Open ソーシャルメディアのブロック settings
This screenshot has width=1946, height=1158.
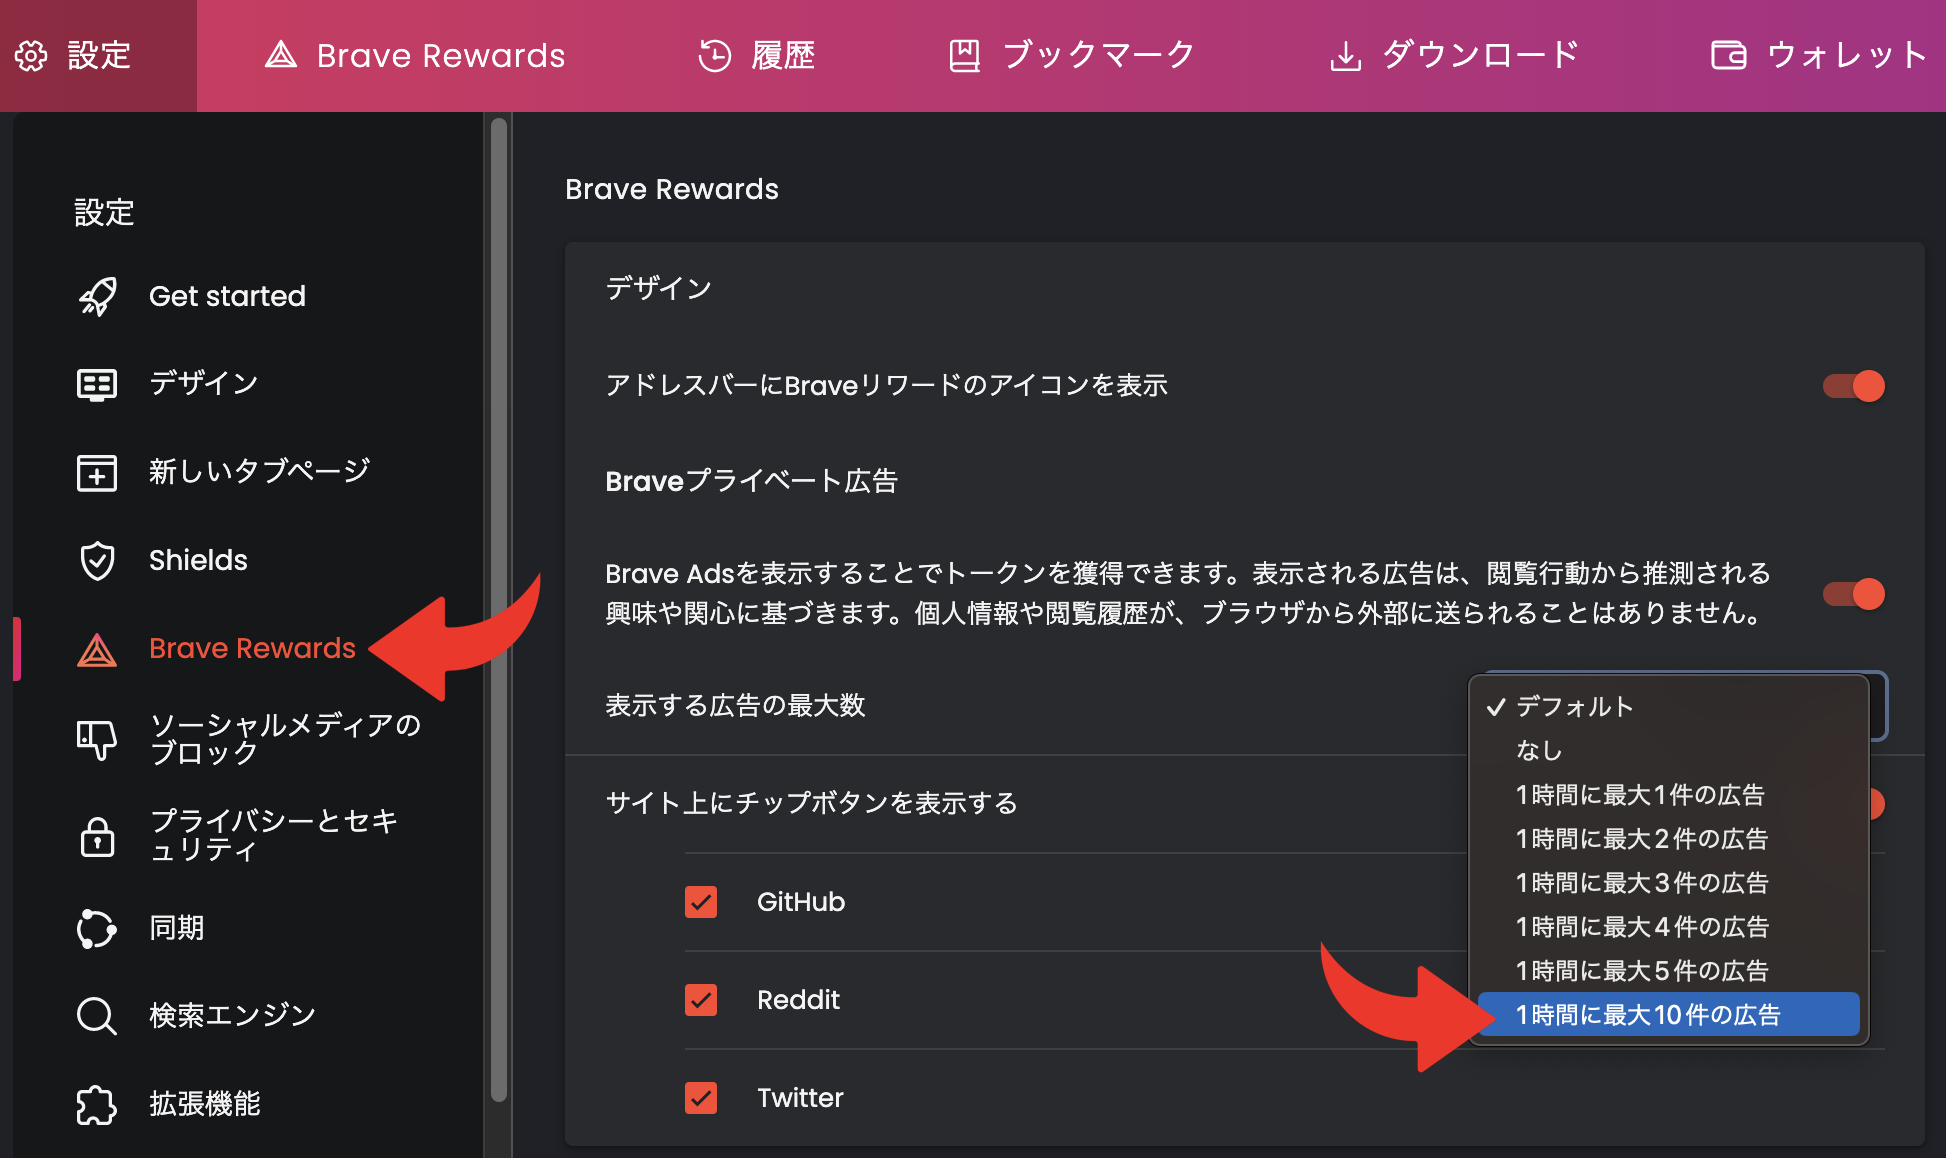[x=285, y=739]
